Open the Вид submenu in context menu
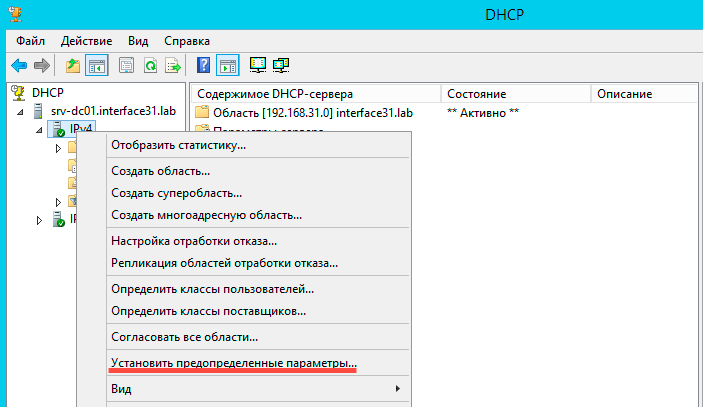The image size is (703, 407). pos(258,389)
